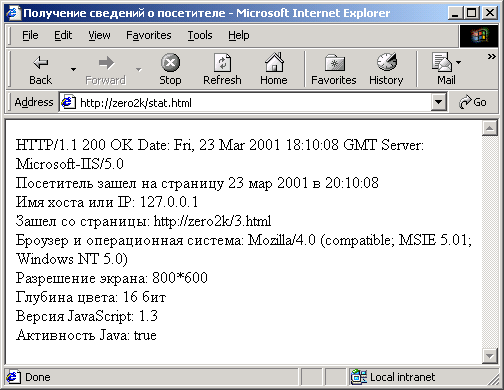Click the Back arrow toolbar icon
The image size is (504, 390).
(x=41, y=63)
